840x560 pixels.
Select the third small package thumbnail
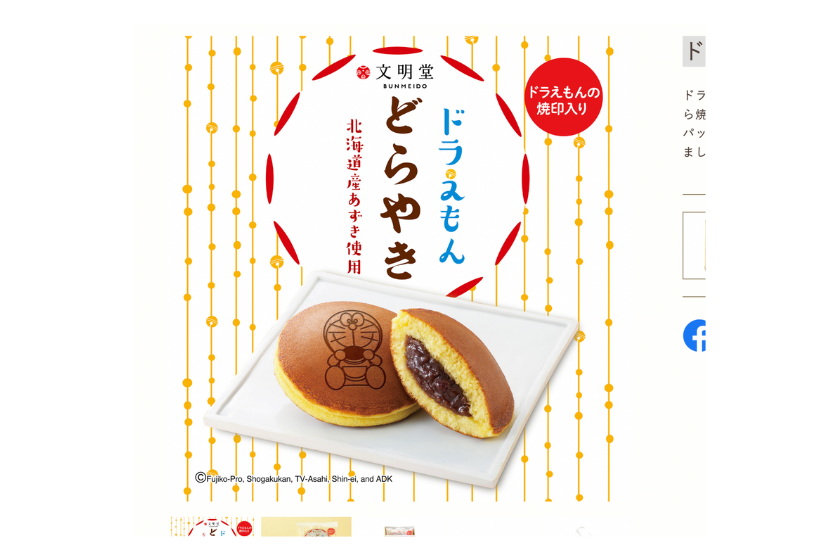400,531
